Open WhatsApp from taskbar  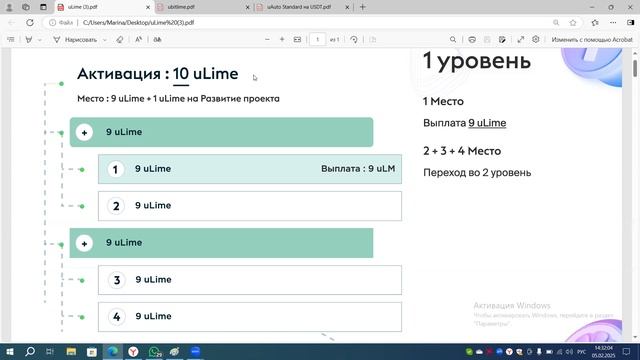tap(154, 351)
